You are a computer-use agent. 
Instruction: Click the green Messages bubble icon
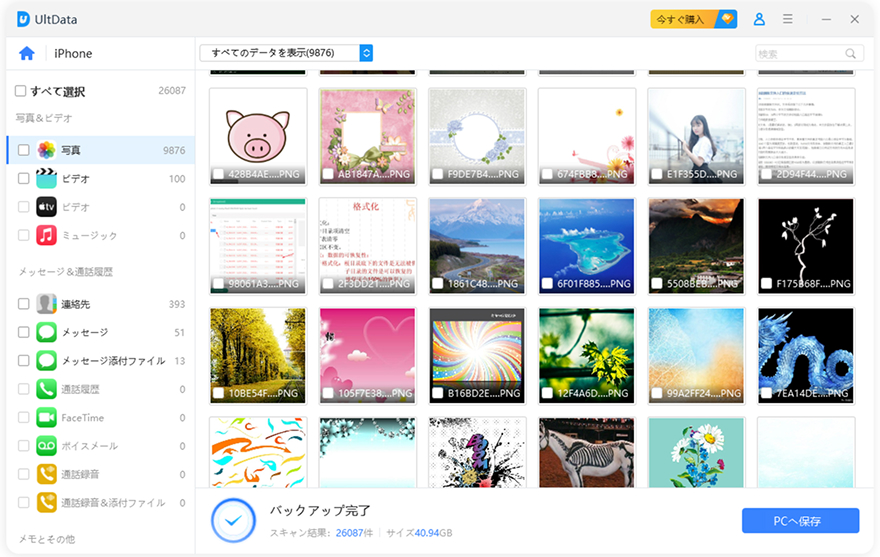pyautogui.click(x=47, y=332)
